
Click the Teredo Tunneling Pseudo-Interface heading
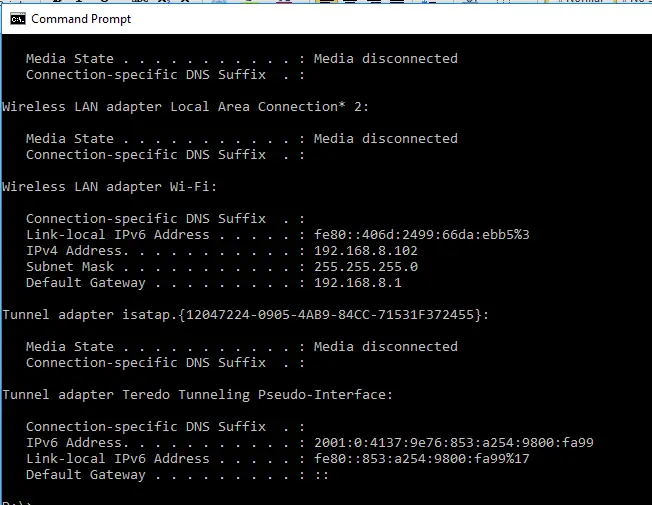coord(198,395)
